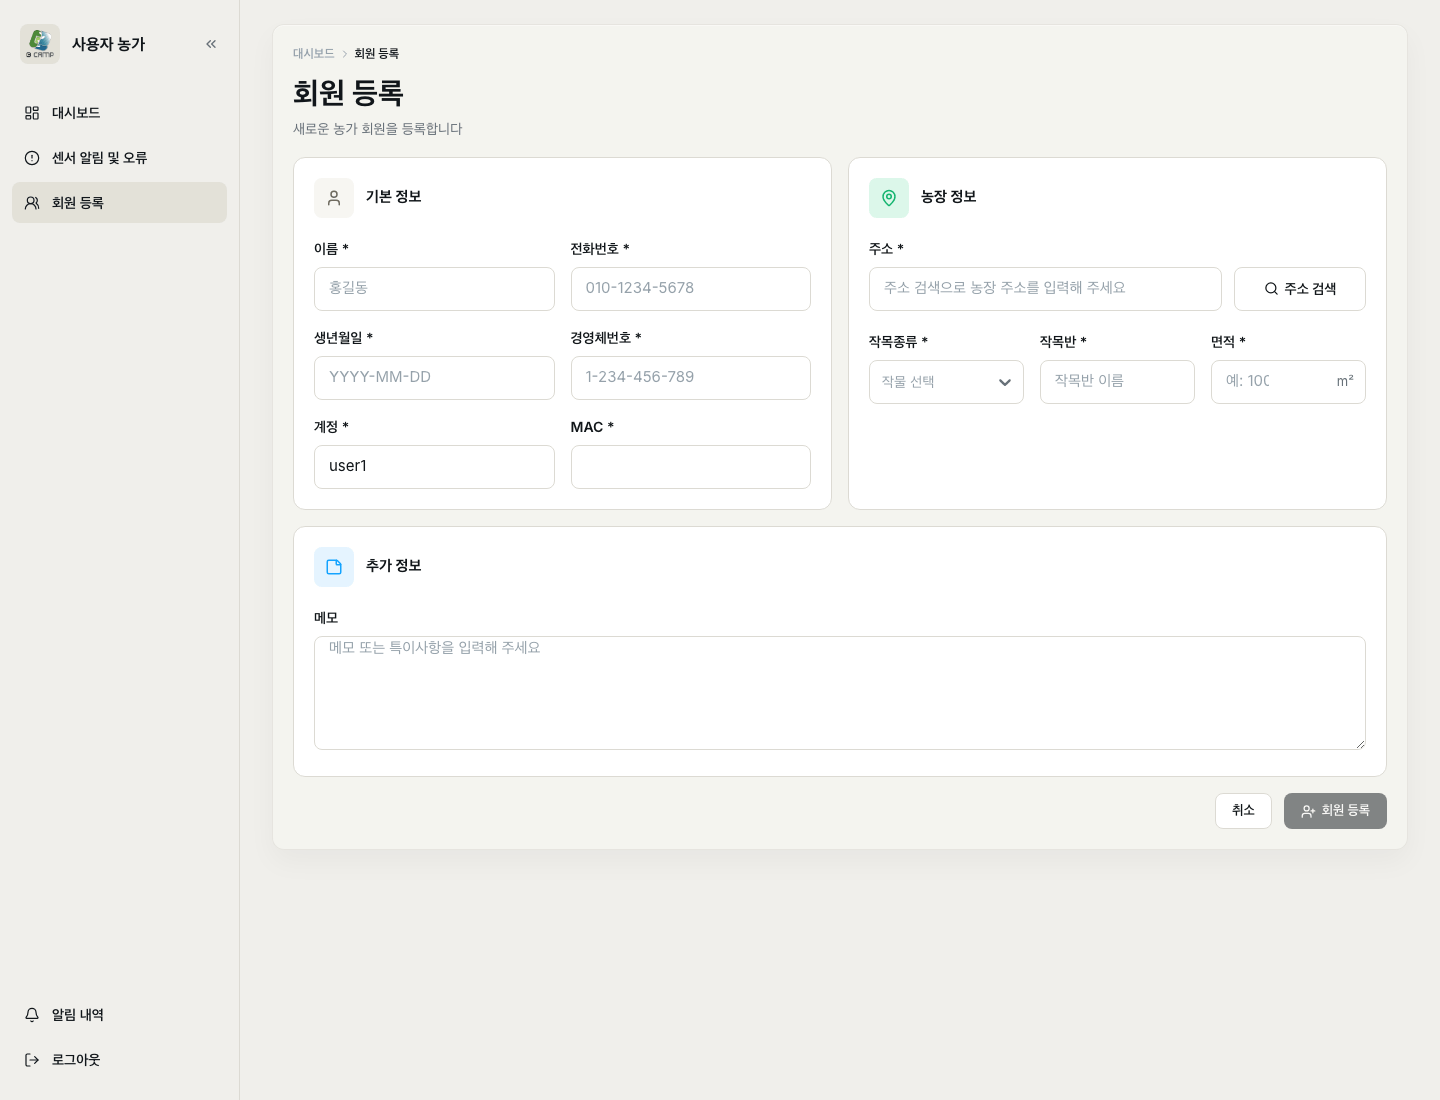This screenshot has width=1440, height=1100.
Task: Click the 새로운 농가 회원을 등록합니다 subtitle
Action: point(378,129)
